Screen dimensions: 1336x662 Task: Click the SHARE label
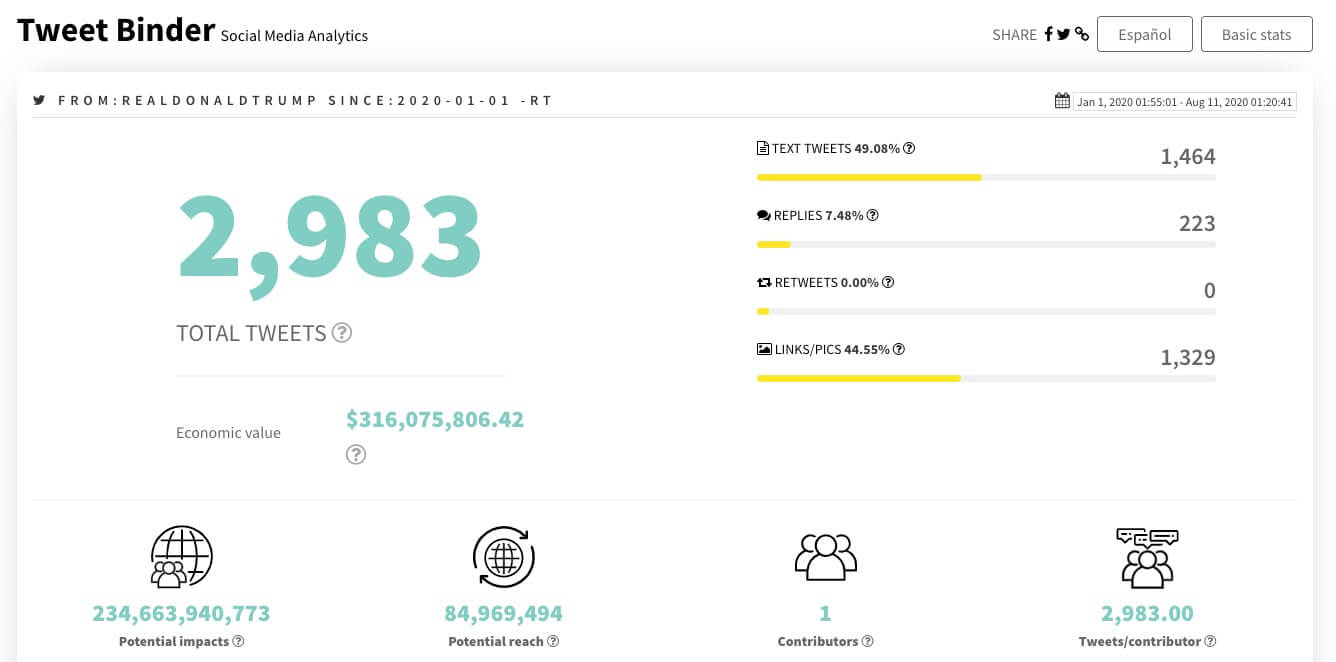point(1014,34)
